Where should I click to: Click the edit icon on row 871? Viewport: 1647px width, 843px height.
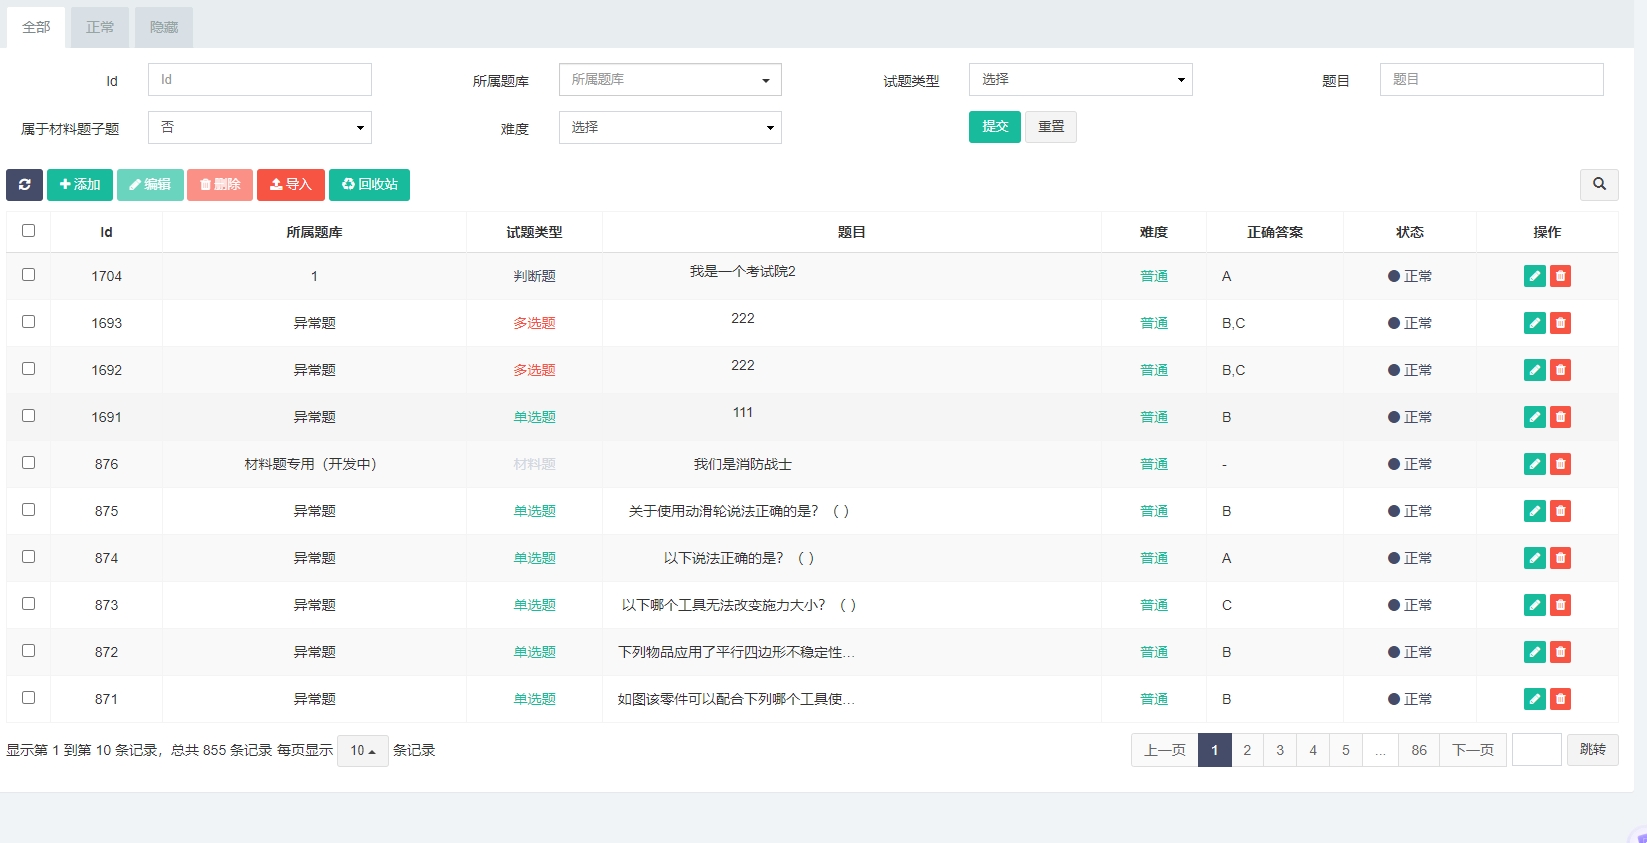1534,699
